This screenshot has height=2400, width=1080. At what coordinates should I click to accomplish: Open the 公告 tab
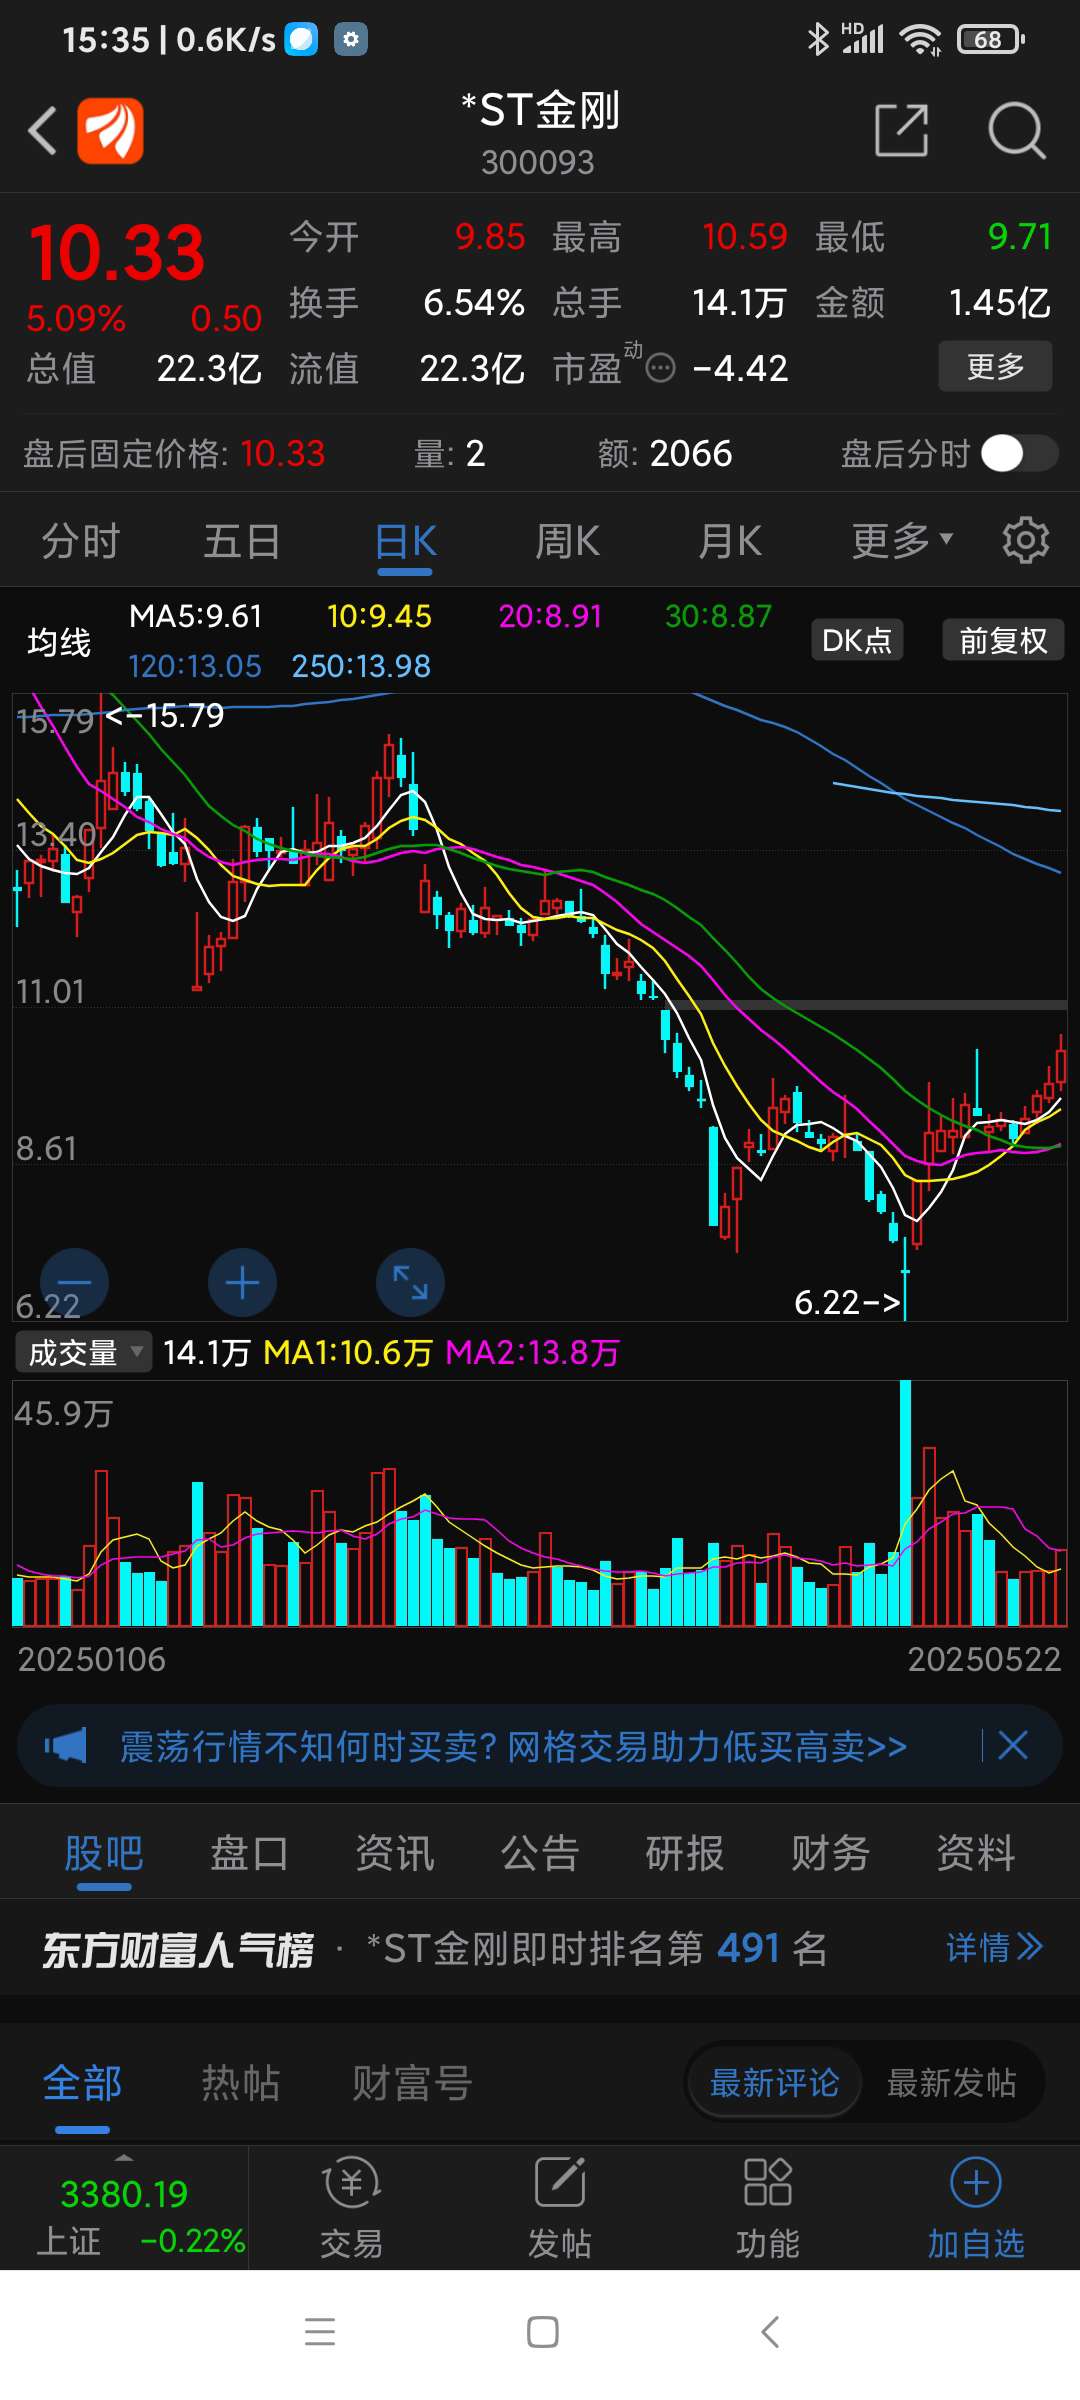pyautogui.click(x=540, y=1853)
